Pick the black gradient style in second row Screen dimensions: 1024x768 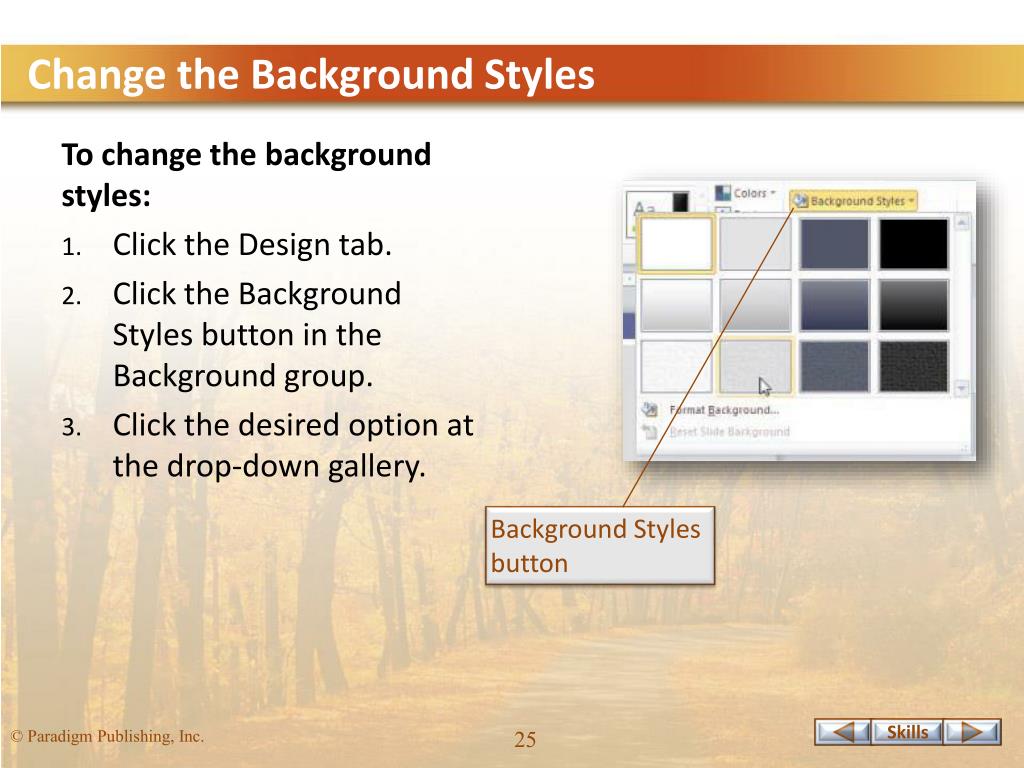click(x=913, y=305)
